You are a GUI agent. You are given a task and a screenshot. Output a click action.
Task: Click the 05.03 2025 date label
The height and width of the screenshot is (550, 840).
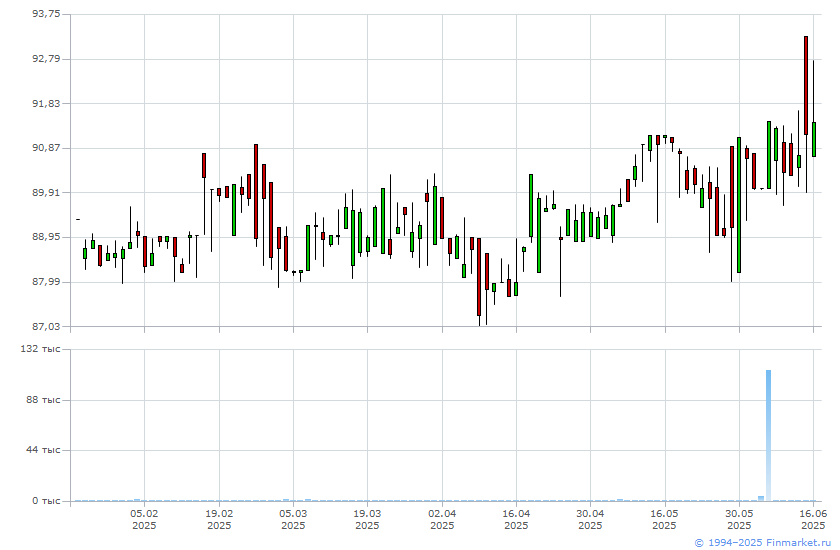click(293, 519)
